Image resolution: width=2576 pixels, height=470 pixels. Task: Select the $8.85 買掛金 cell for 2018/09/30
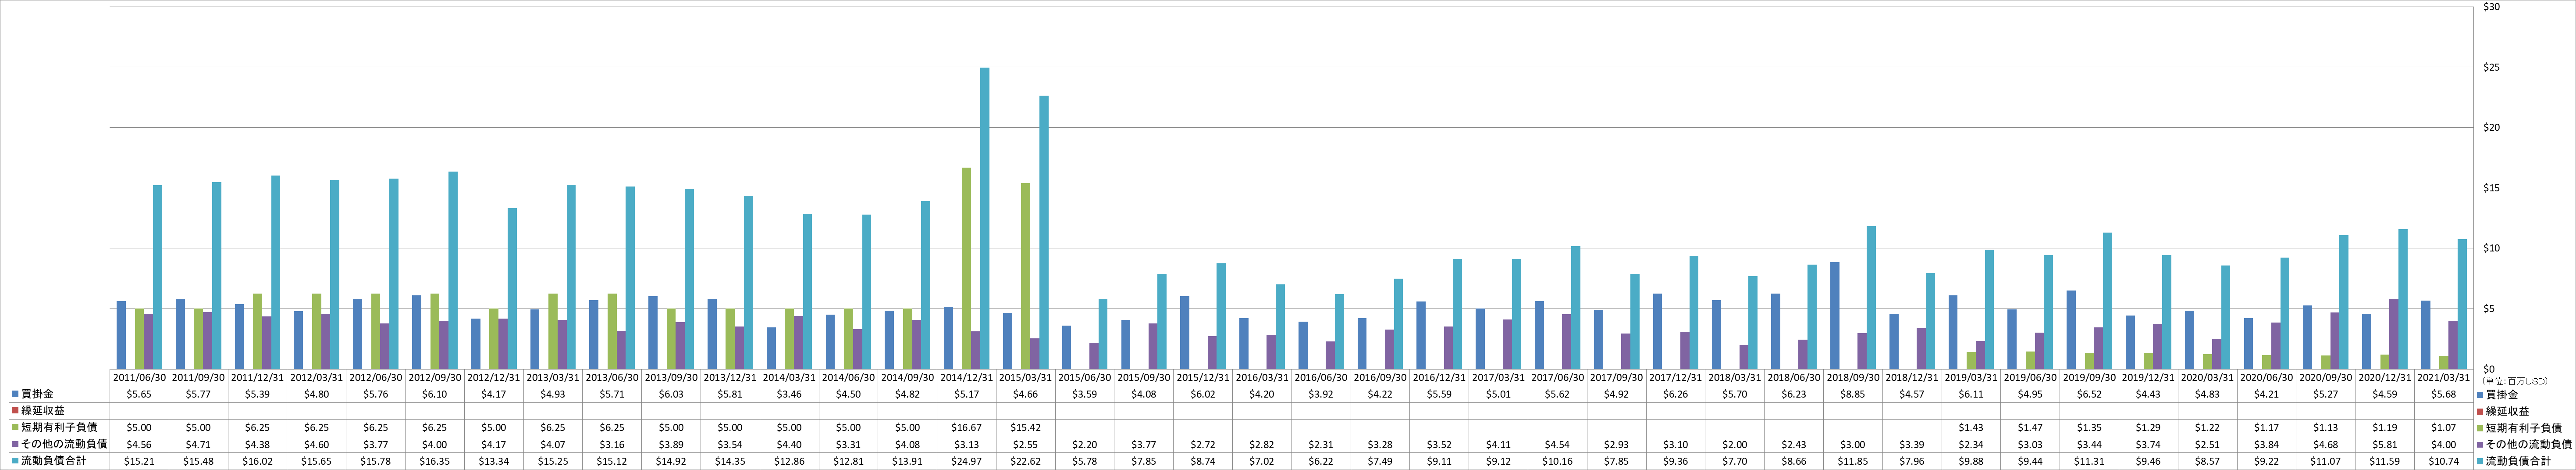click(x=1853, y=395)
